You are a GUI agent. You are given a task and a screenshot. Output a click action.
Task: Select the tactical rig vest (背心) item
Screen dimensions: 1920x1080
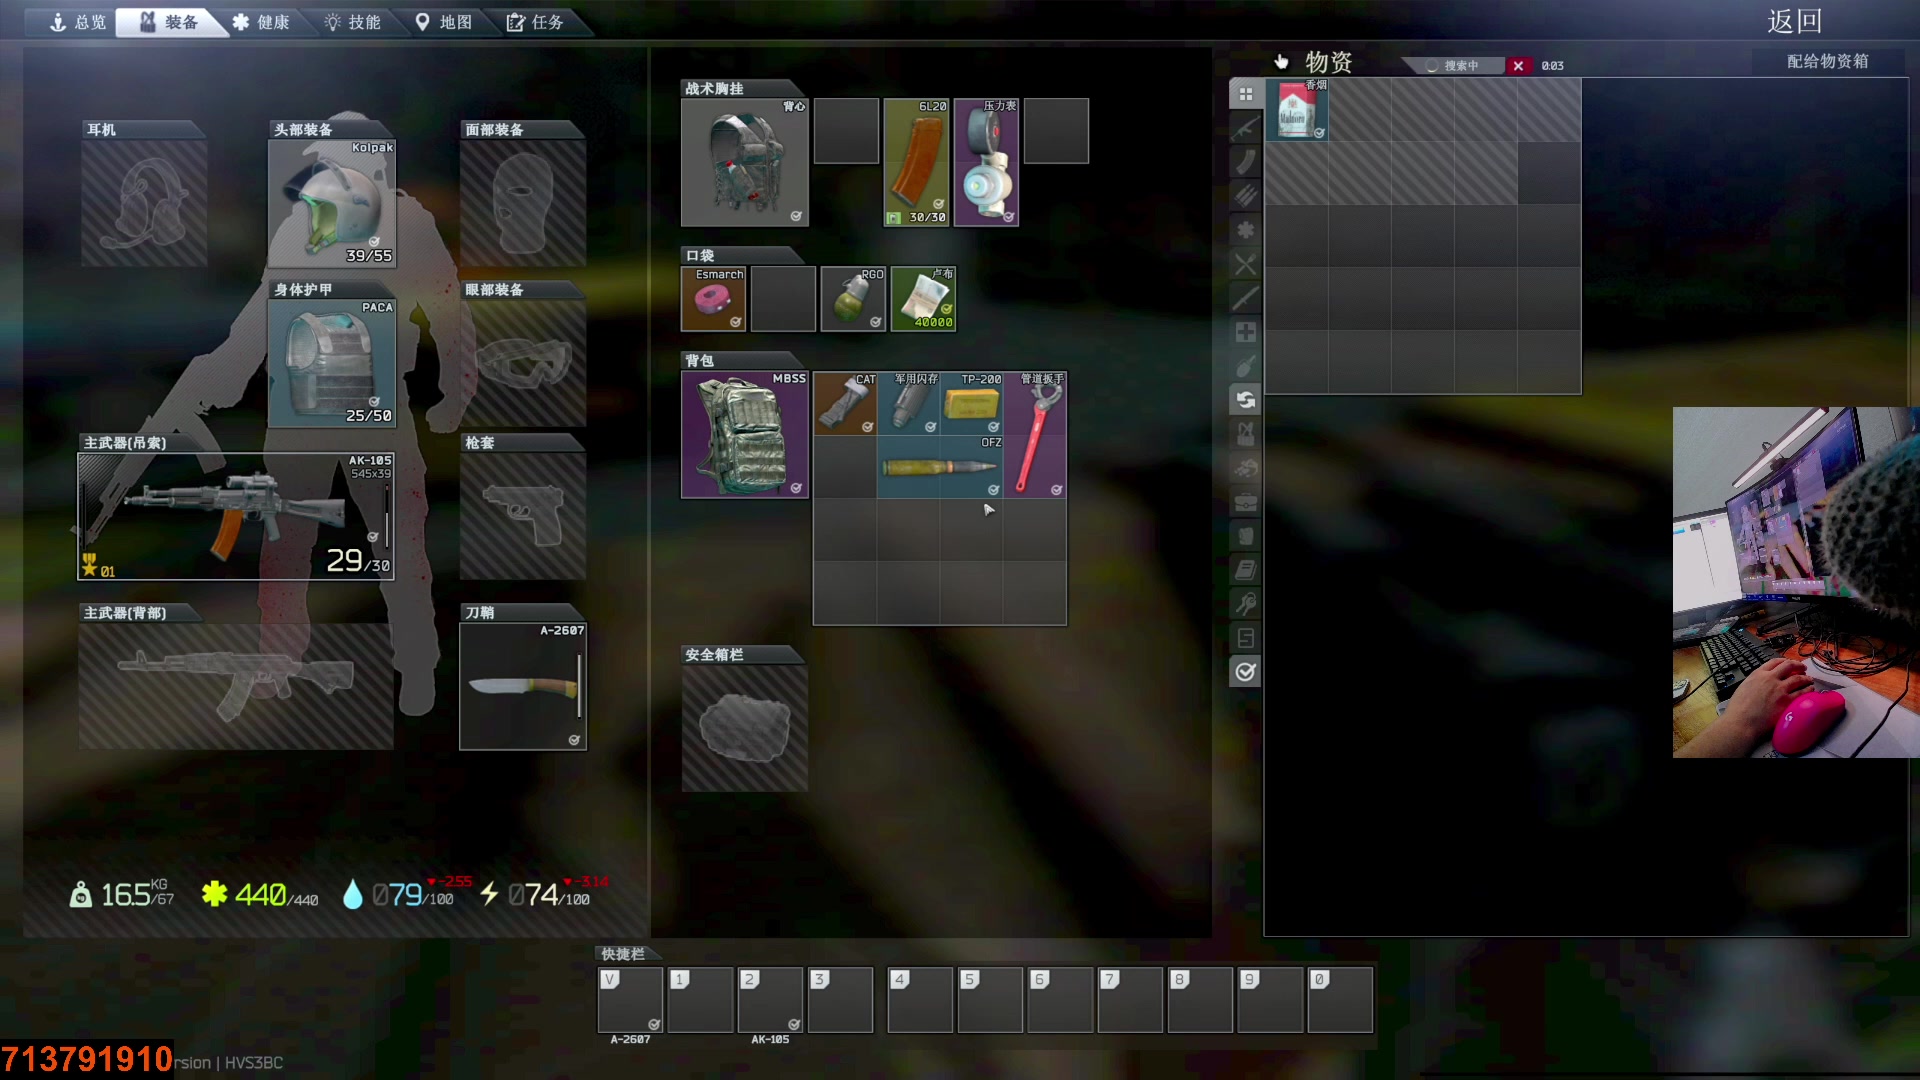[x=744, y=162]
